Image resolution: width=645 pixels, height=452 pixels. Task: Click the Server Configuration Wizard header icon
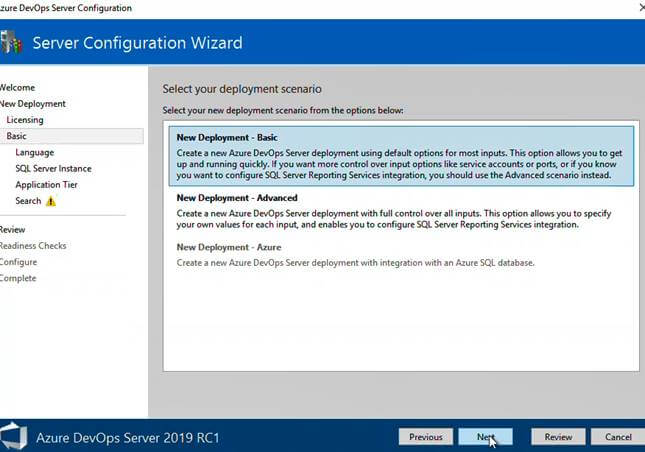[x=11, y=42]
